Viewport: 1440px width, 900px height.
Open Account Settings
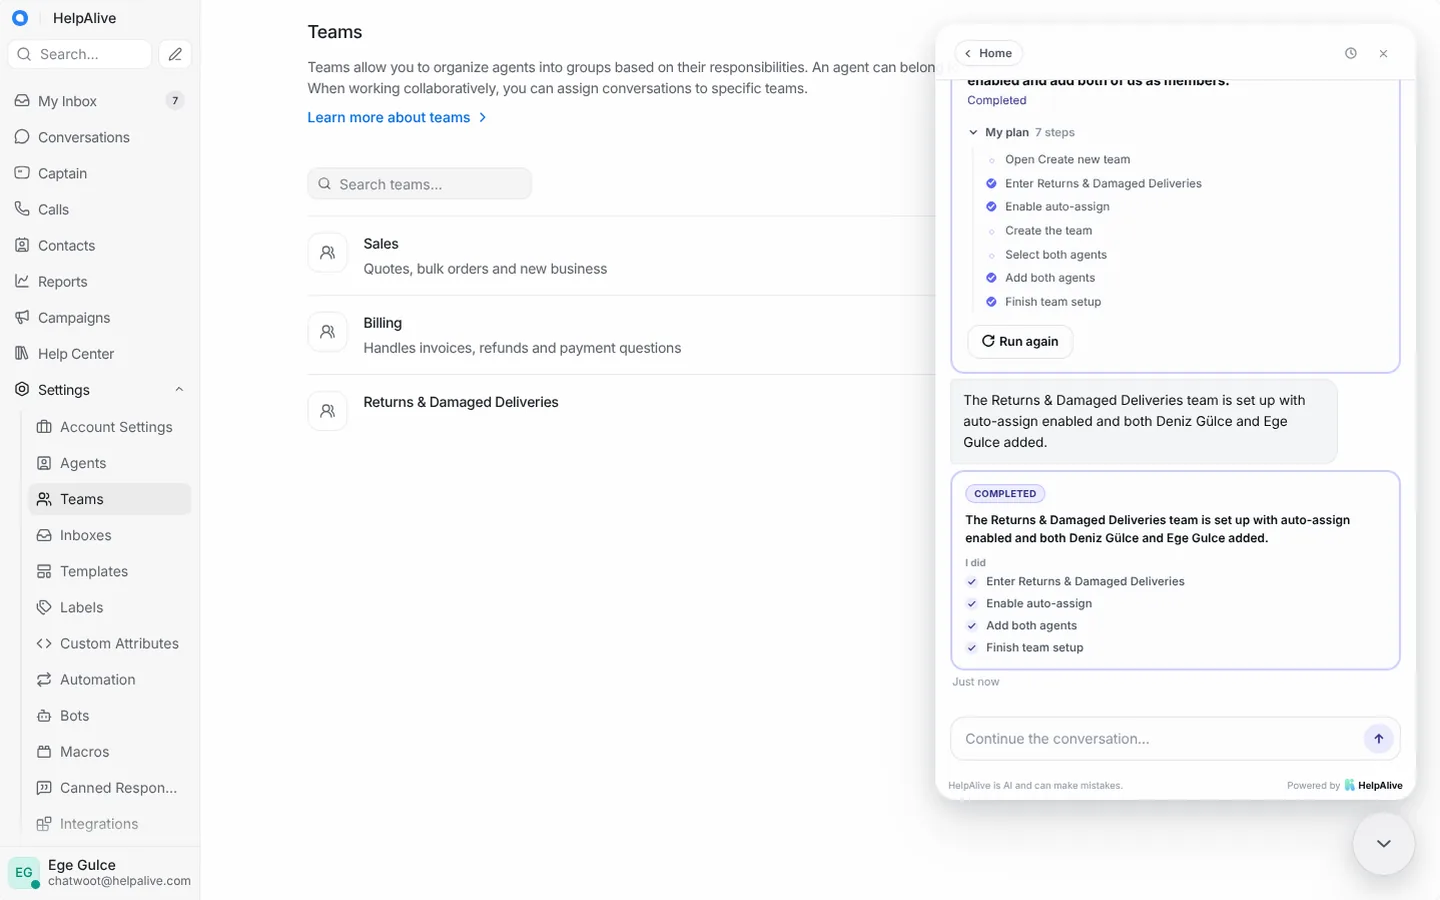pos(110,427)
